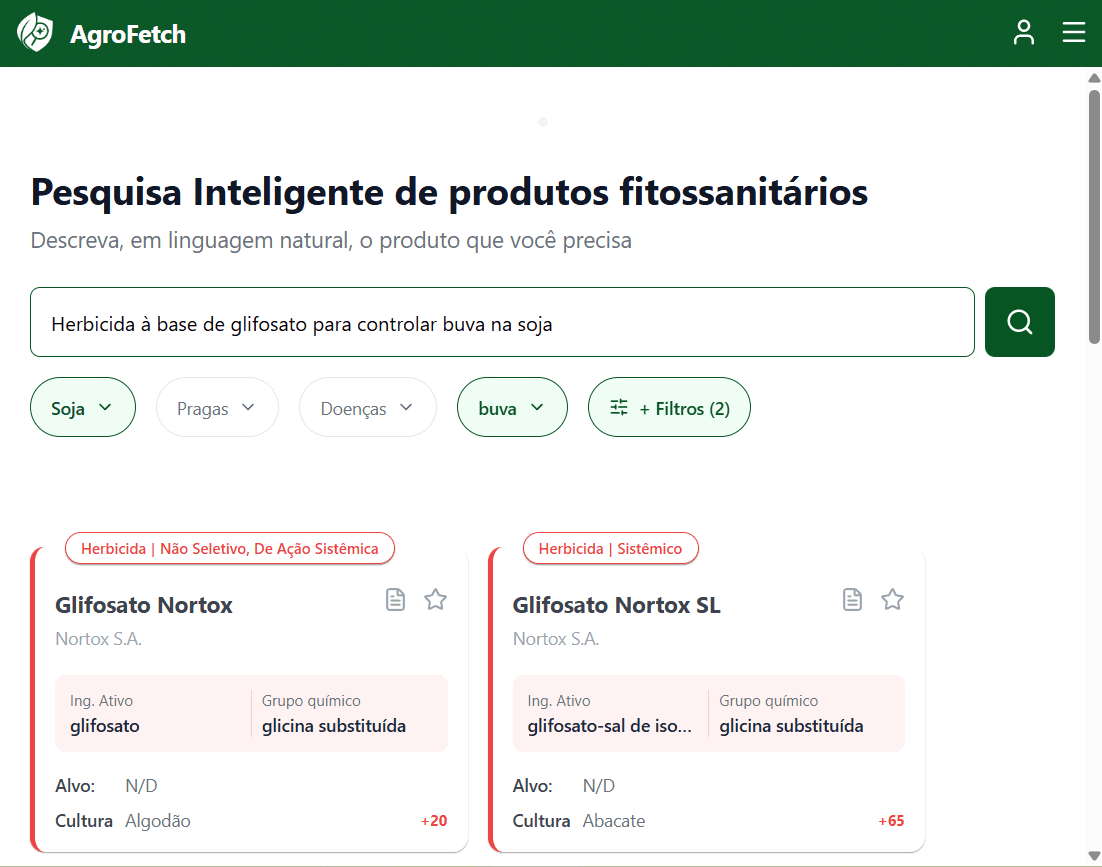This screenshot has height=867, width=1102.
Task: Open the AgroFetch hamburger menu
Action: [1073, 32]
